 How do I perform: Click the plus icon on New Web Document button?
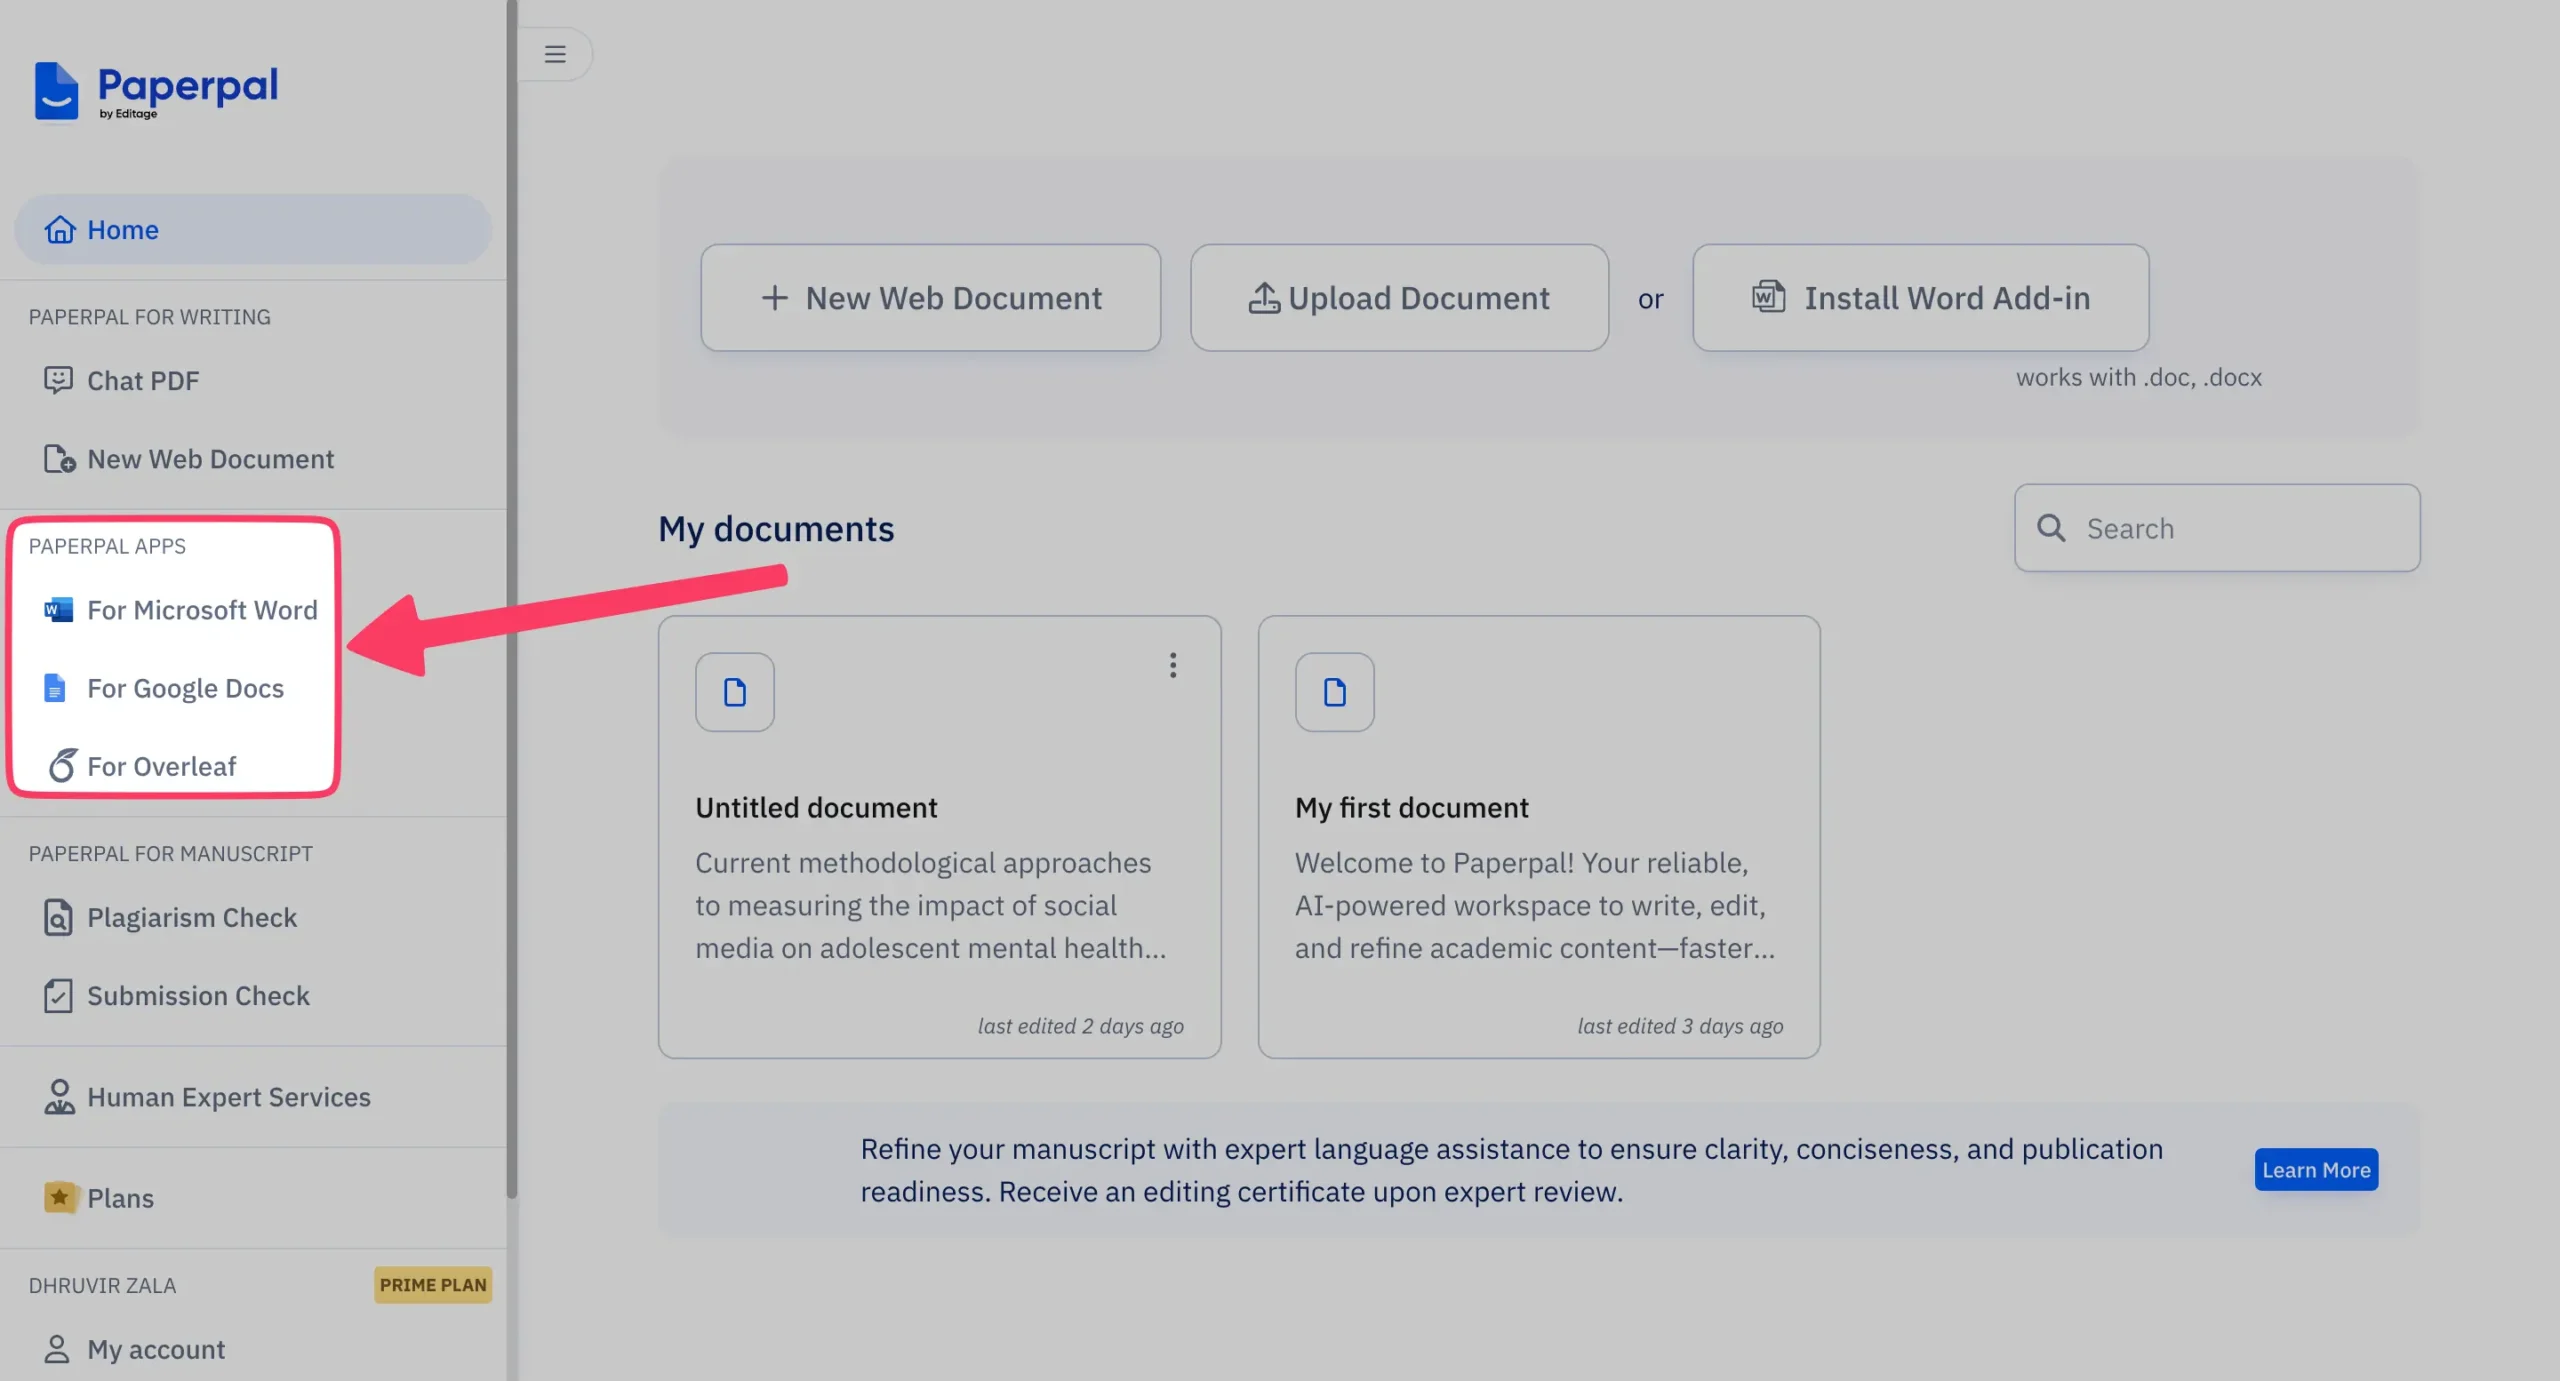point(775,298)
